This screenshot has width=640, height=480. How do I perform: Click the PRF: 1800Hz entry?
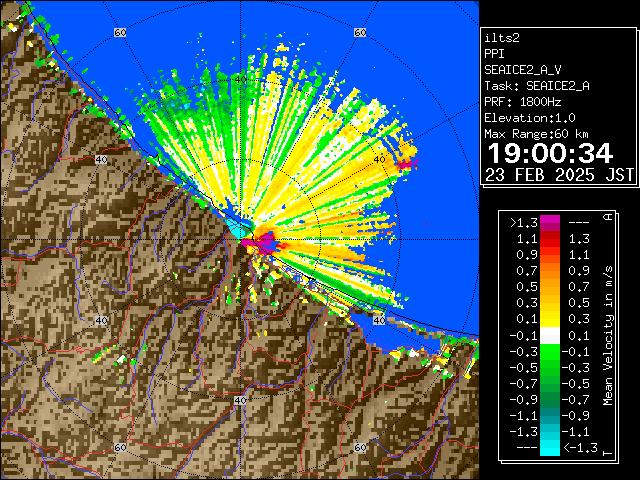pos(522,102)
